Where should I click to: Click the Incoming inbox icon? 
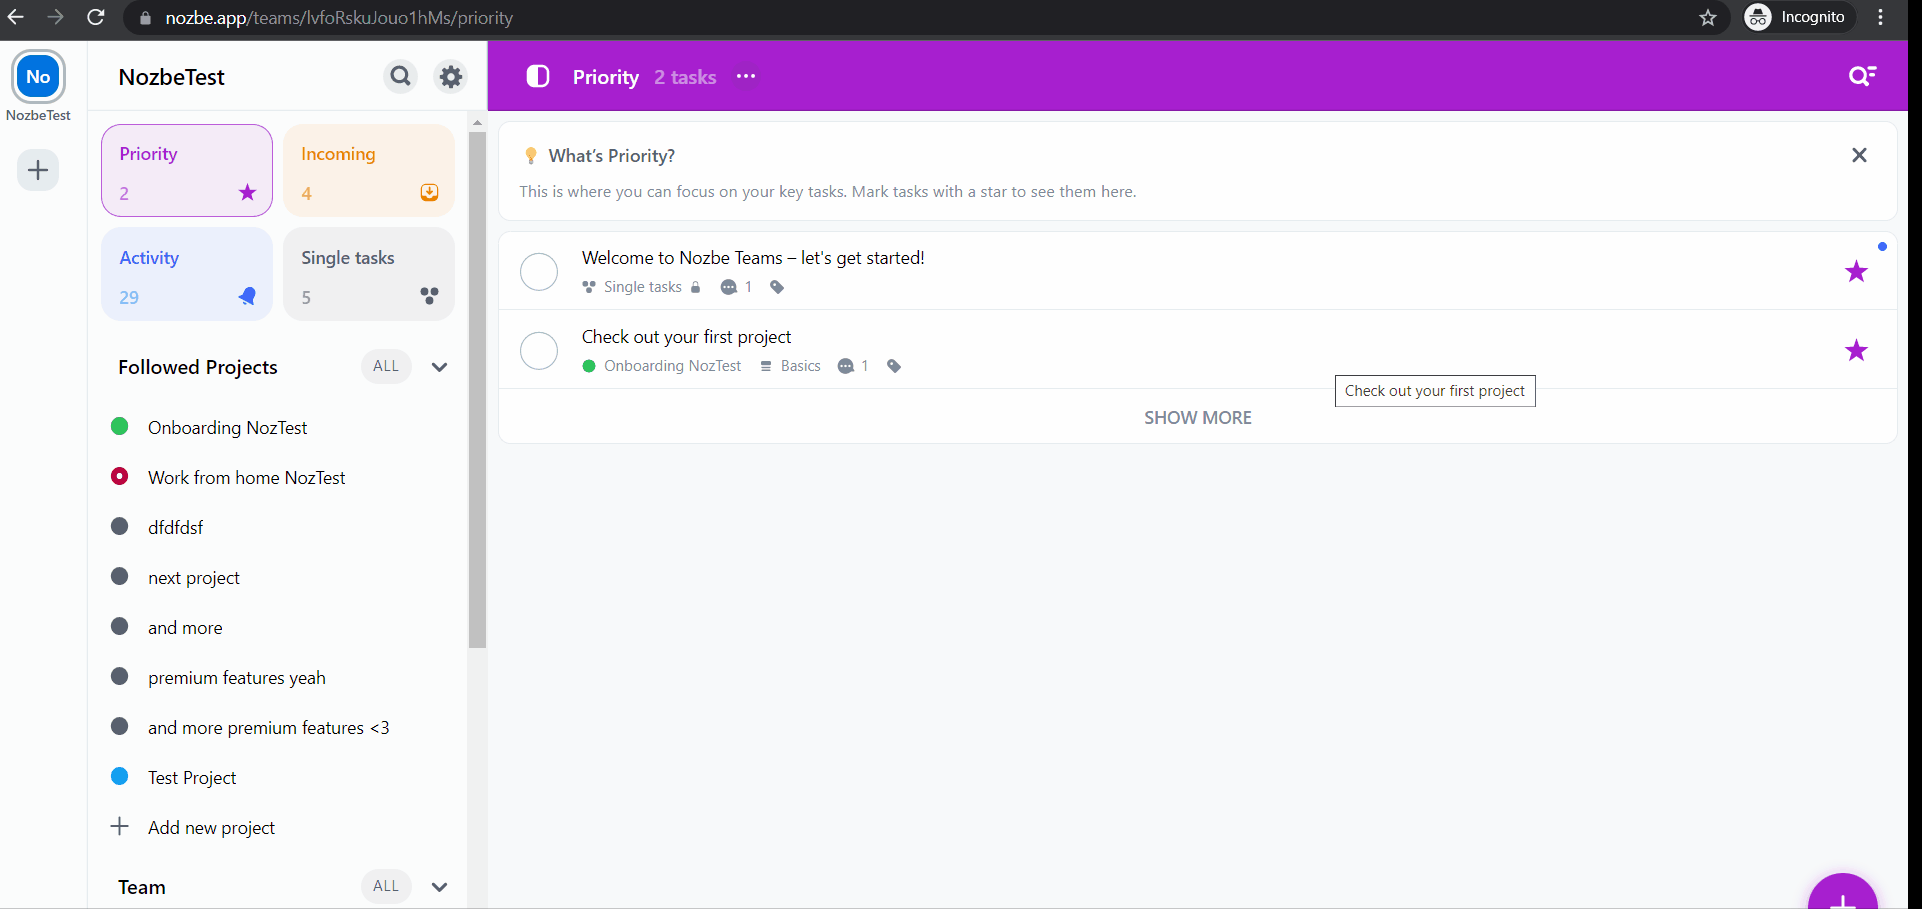[x=429, y=193]
